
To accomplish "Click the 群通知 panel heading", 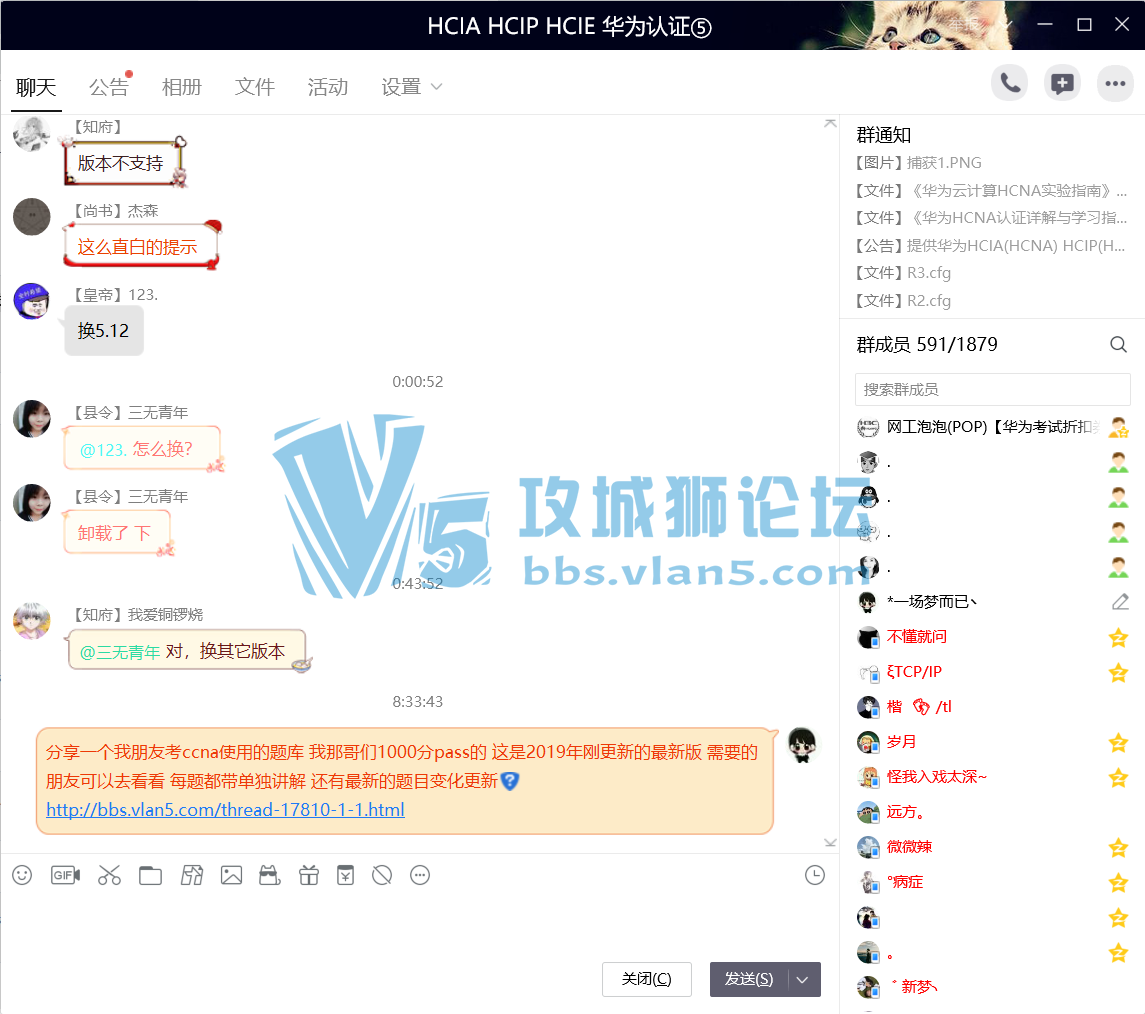I will point(884,135).
